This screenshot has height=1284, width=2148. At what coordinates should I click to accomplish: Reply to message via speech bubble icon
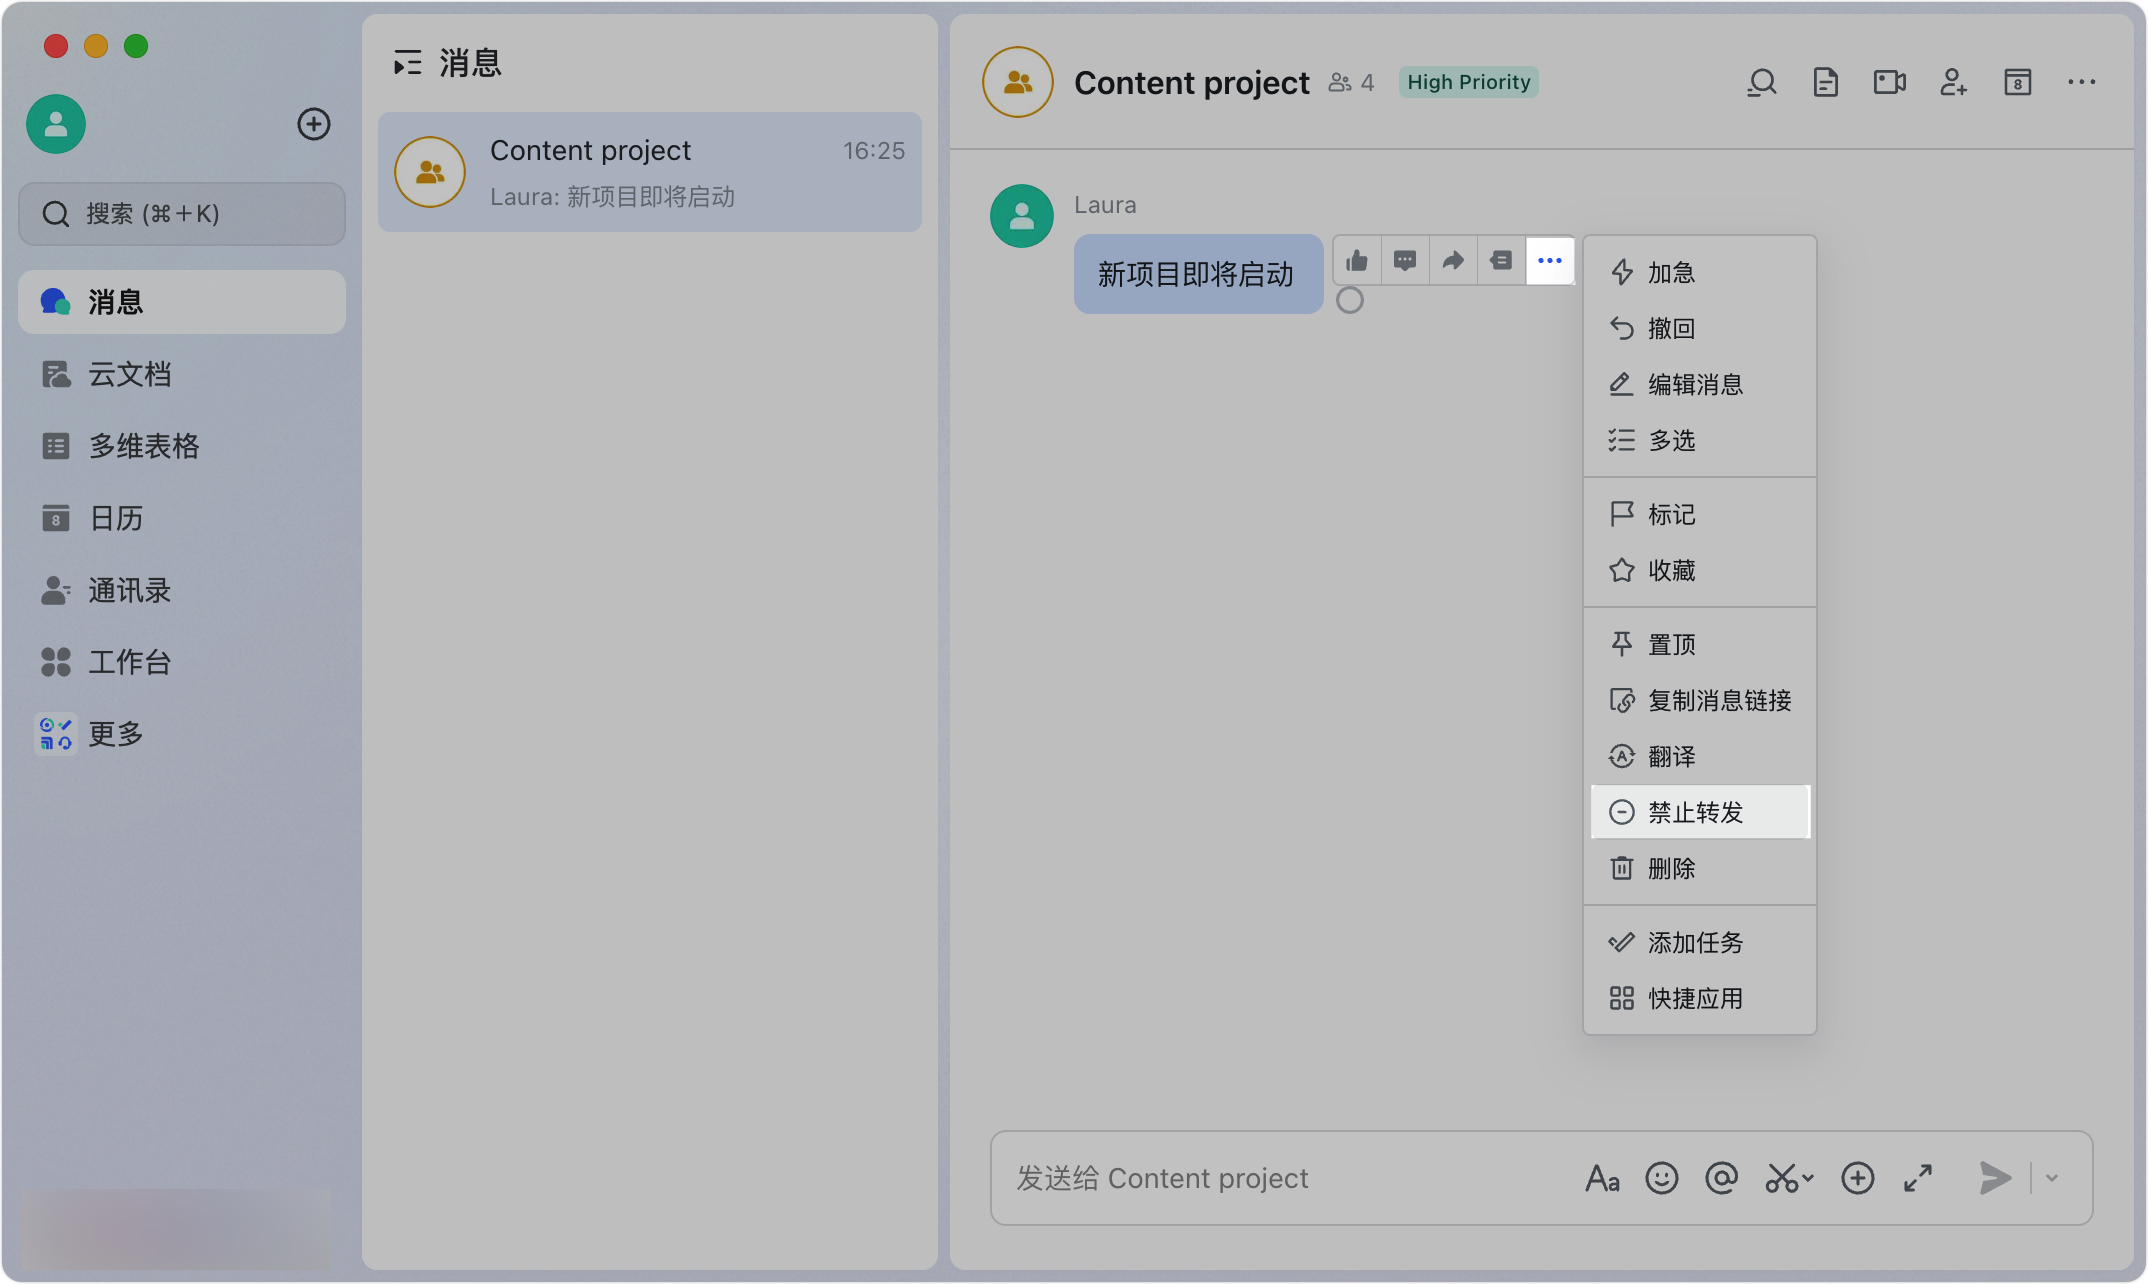pos(1405,261)
